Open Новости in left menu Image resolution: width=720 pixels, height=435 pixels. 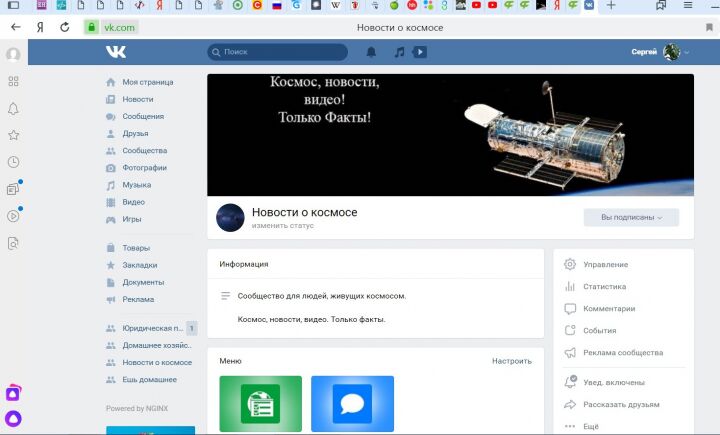(x=138, y=99)
